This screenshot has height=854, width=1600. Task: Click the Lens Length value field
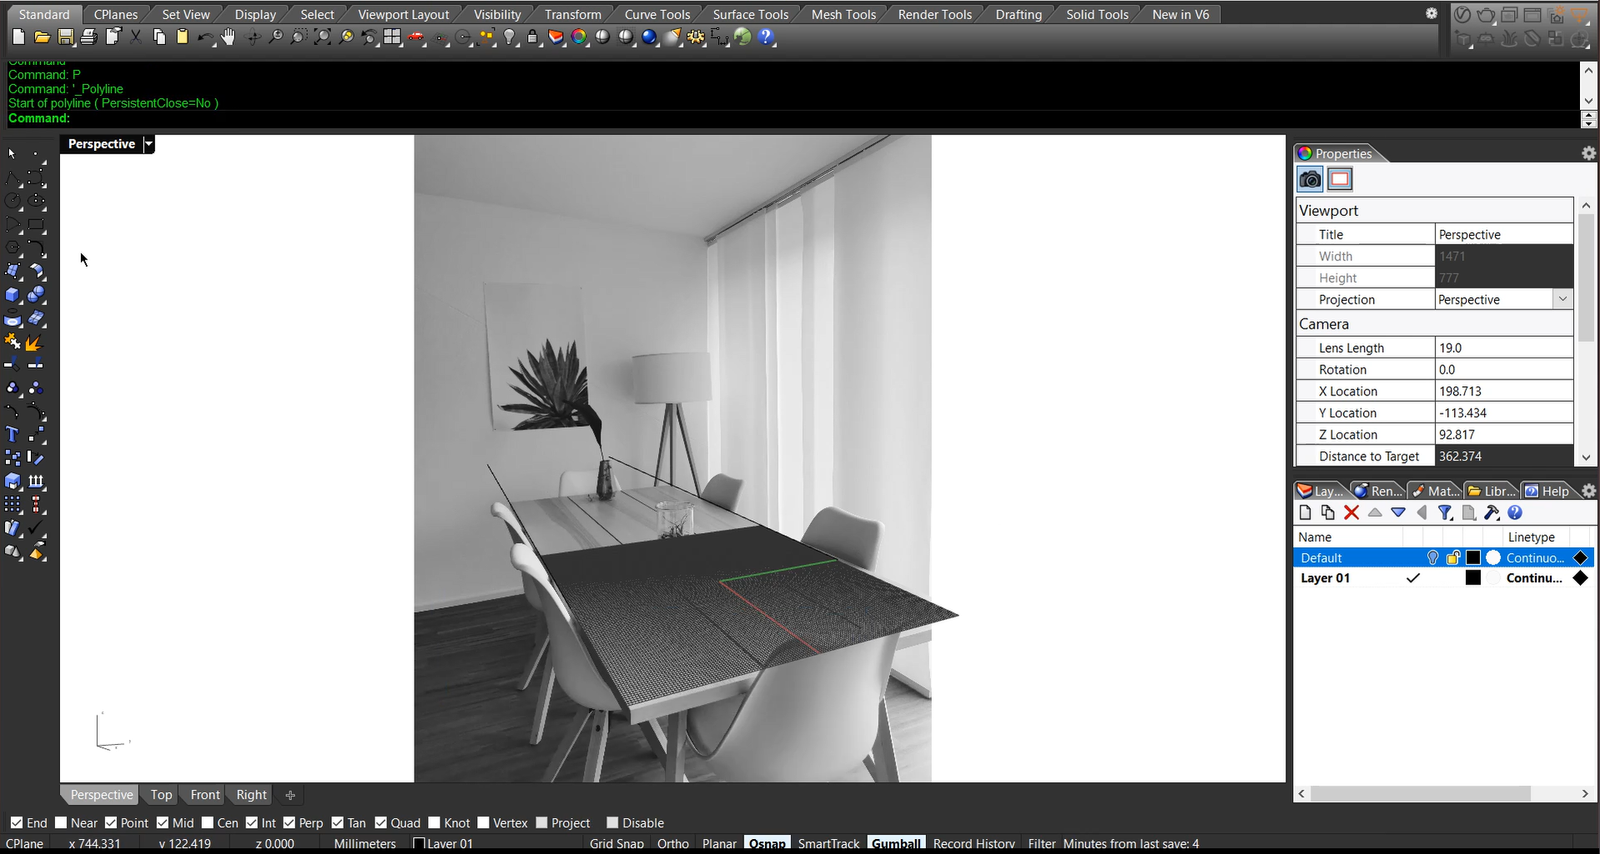(1503, 348)
